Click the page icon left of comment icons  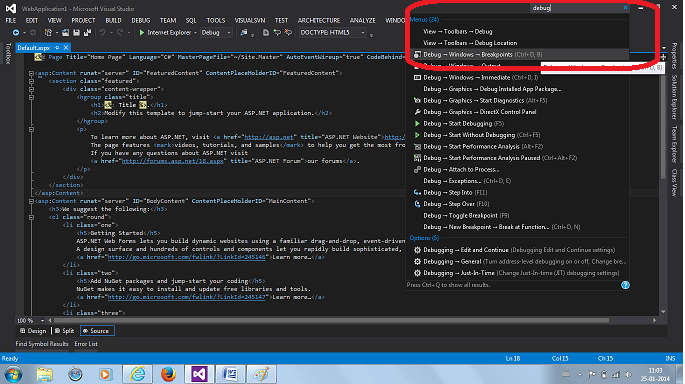point(266,33)
